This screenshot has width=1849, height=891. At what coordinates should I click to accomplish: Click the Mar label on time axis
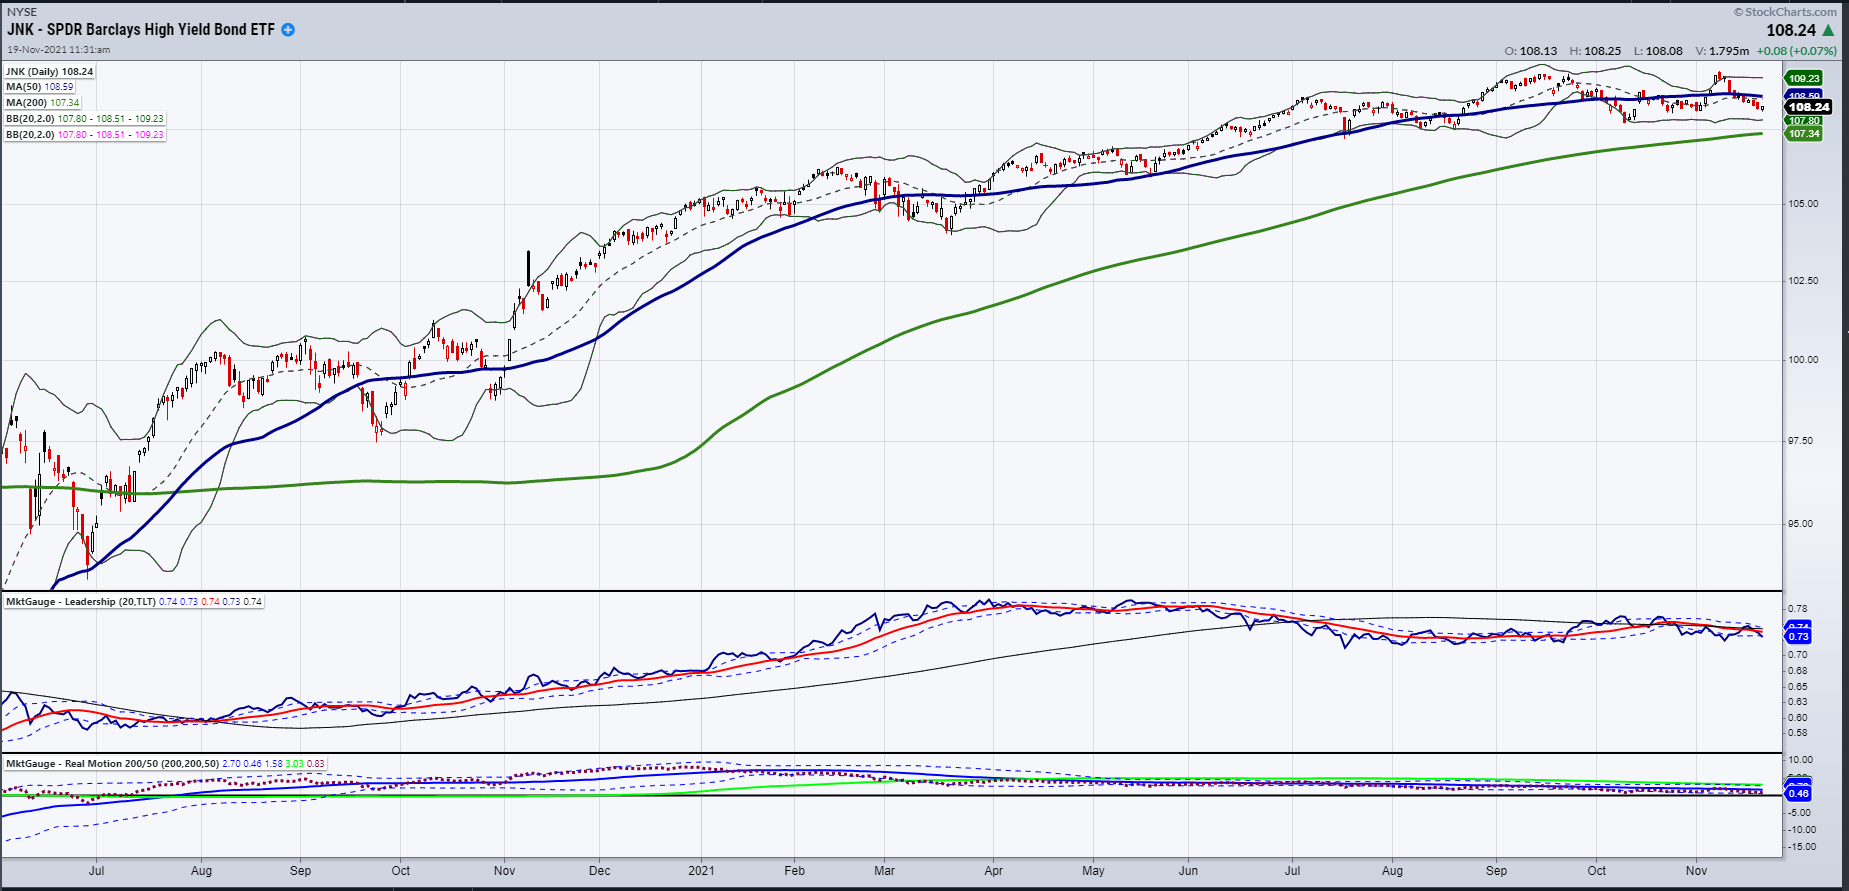(x=885, y=871)
